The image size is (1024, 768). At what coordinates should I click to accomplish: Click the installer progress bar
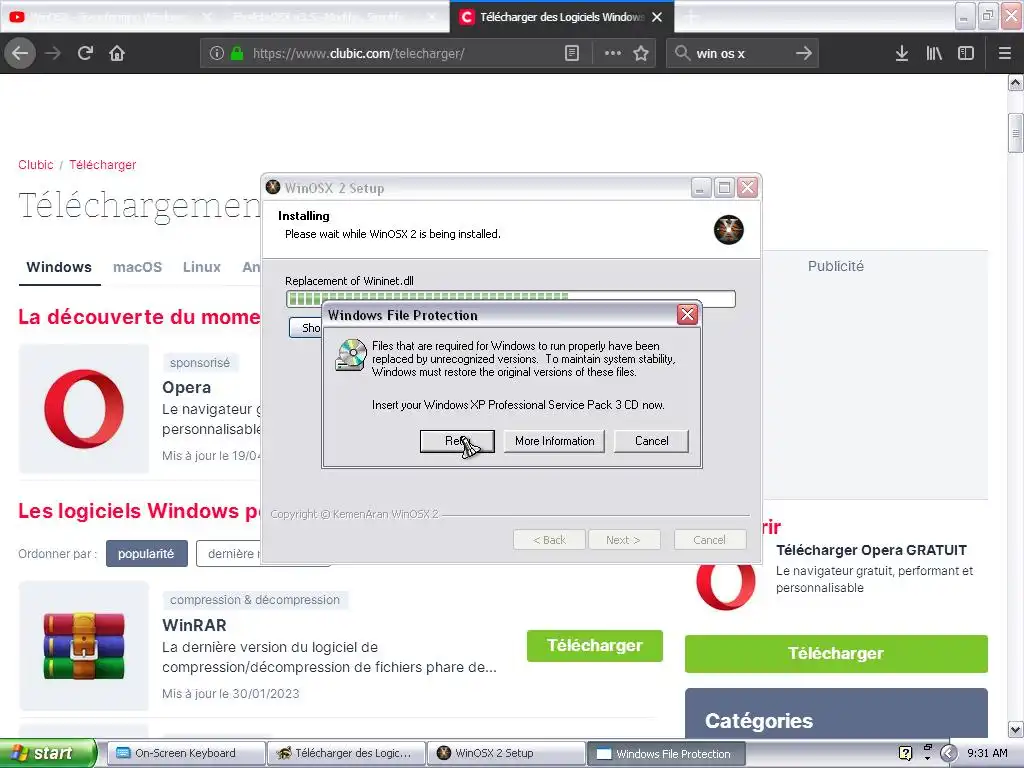point(511,299)
